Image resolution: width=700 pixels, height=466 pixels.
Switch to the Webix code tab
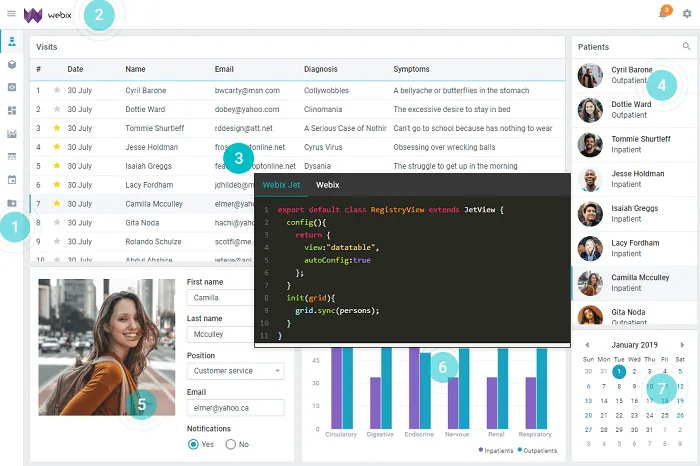coord(328,185)
